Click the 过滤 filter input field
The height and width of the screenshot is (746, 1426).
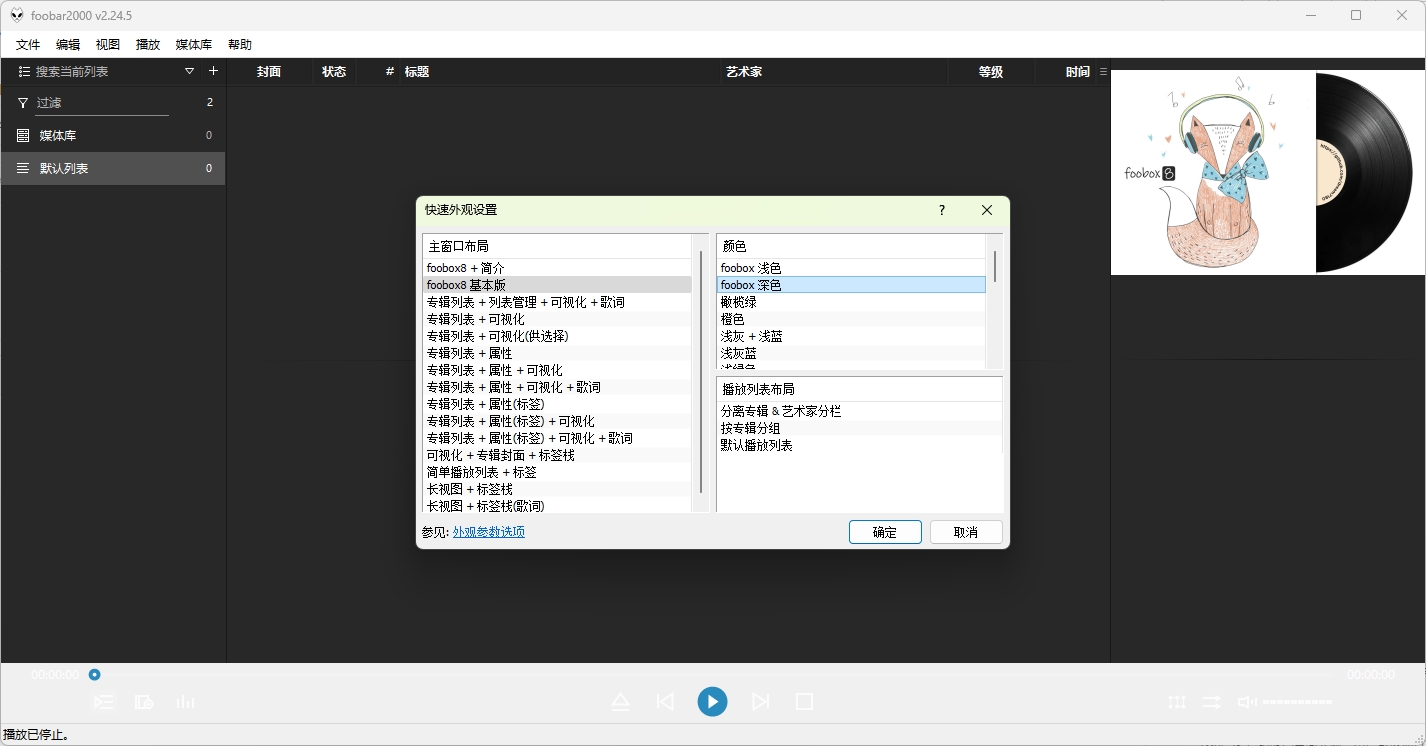101,103
